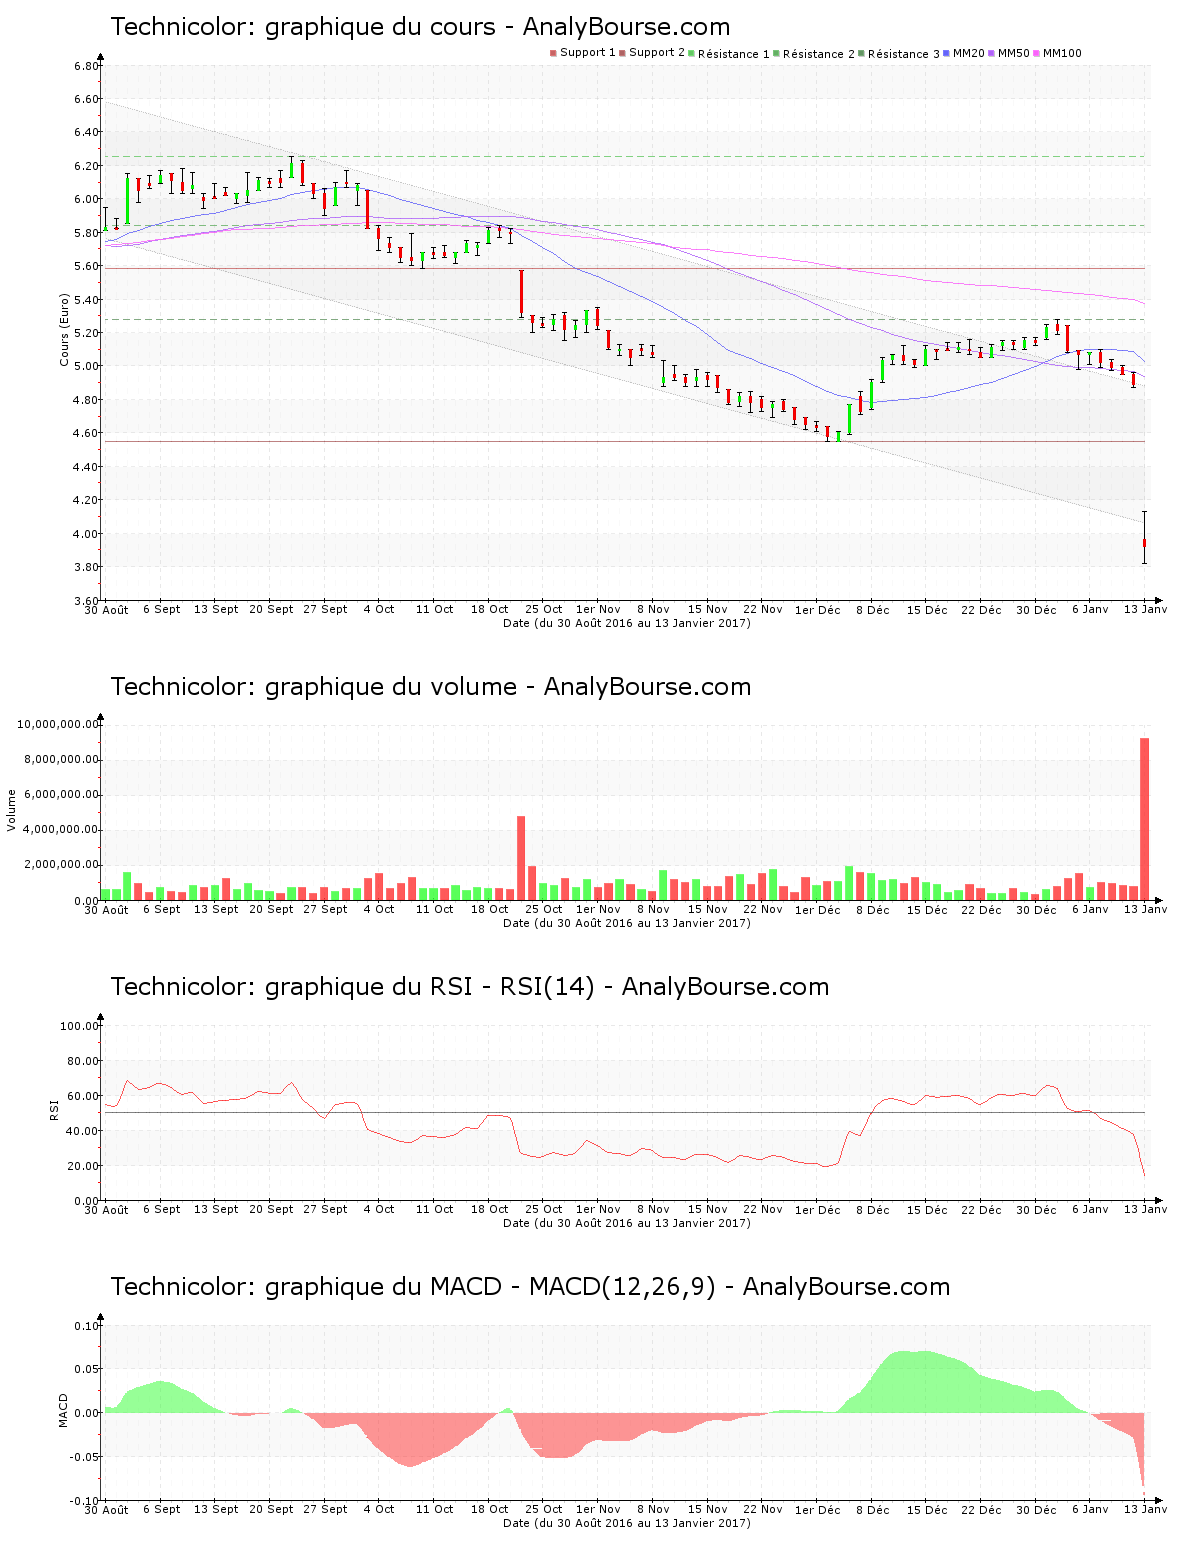This screenshot has height=1550, width=1200.
Task: Select the Résistance 1 legend square icon
Action: [x=692, y=50]
